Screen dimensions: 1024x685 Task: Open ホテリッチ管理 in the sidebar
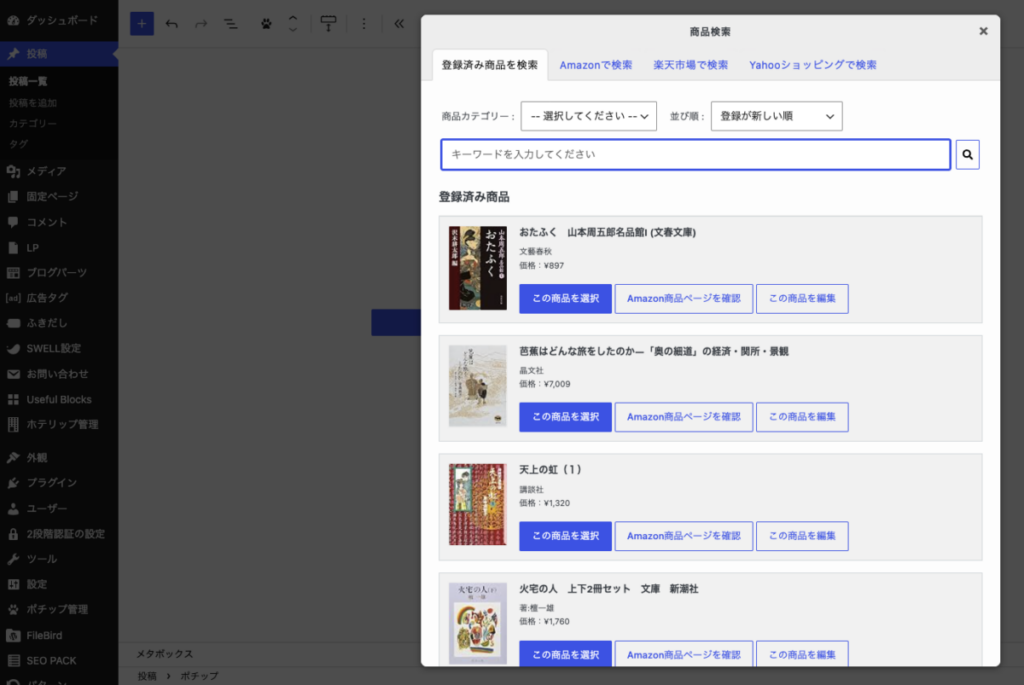59,424
